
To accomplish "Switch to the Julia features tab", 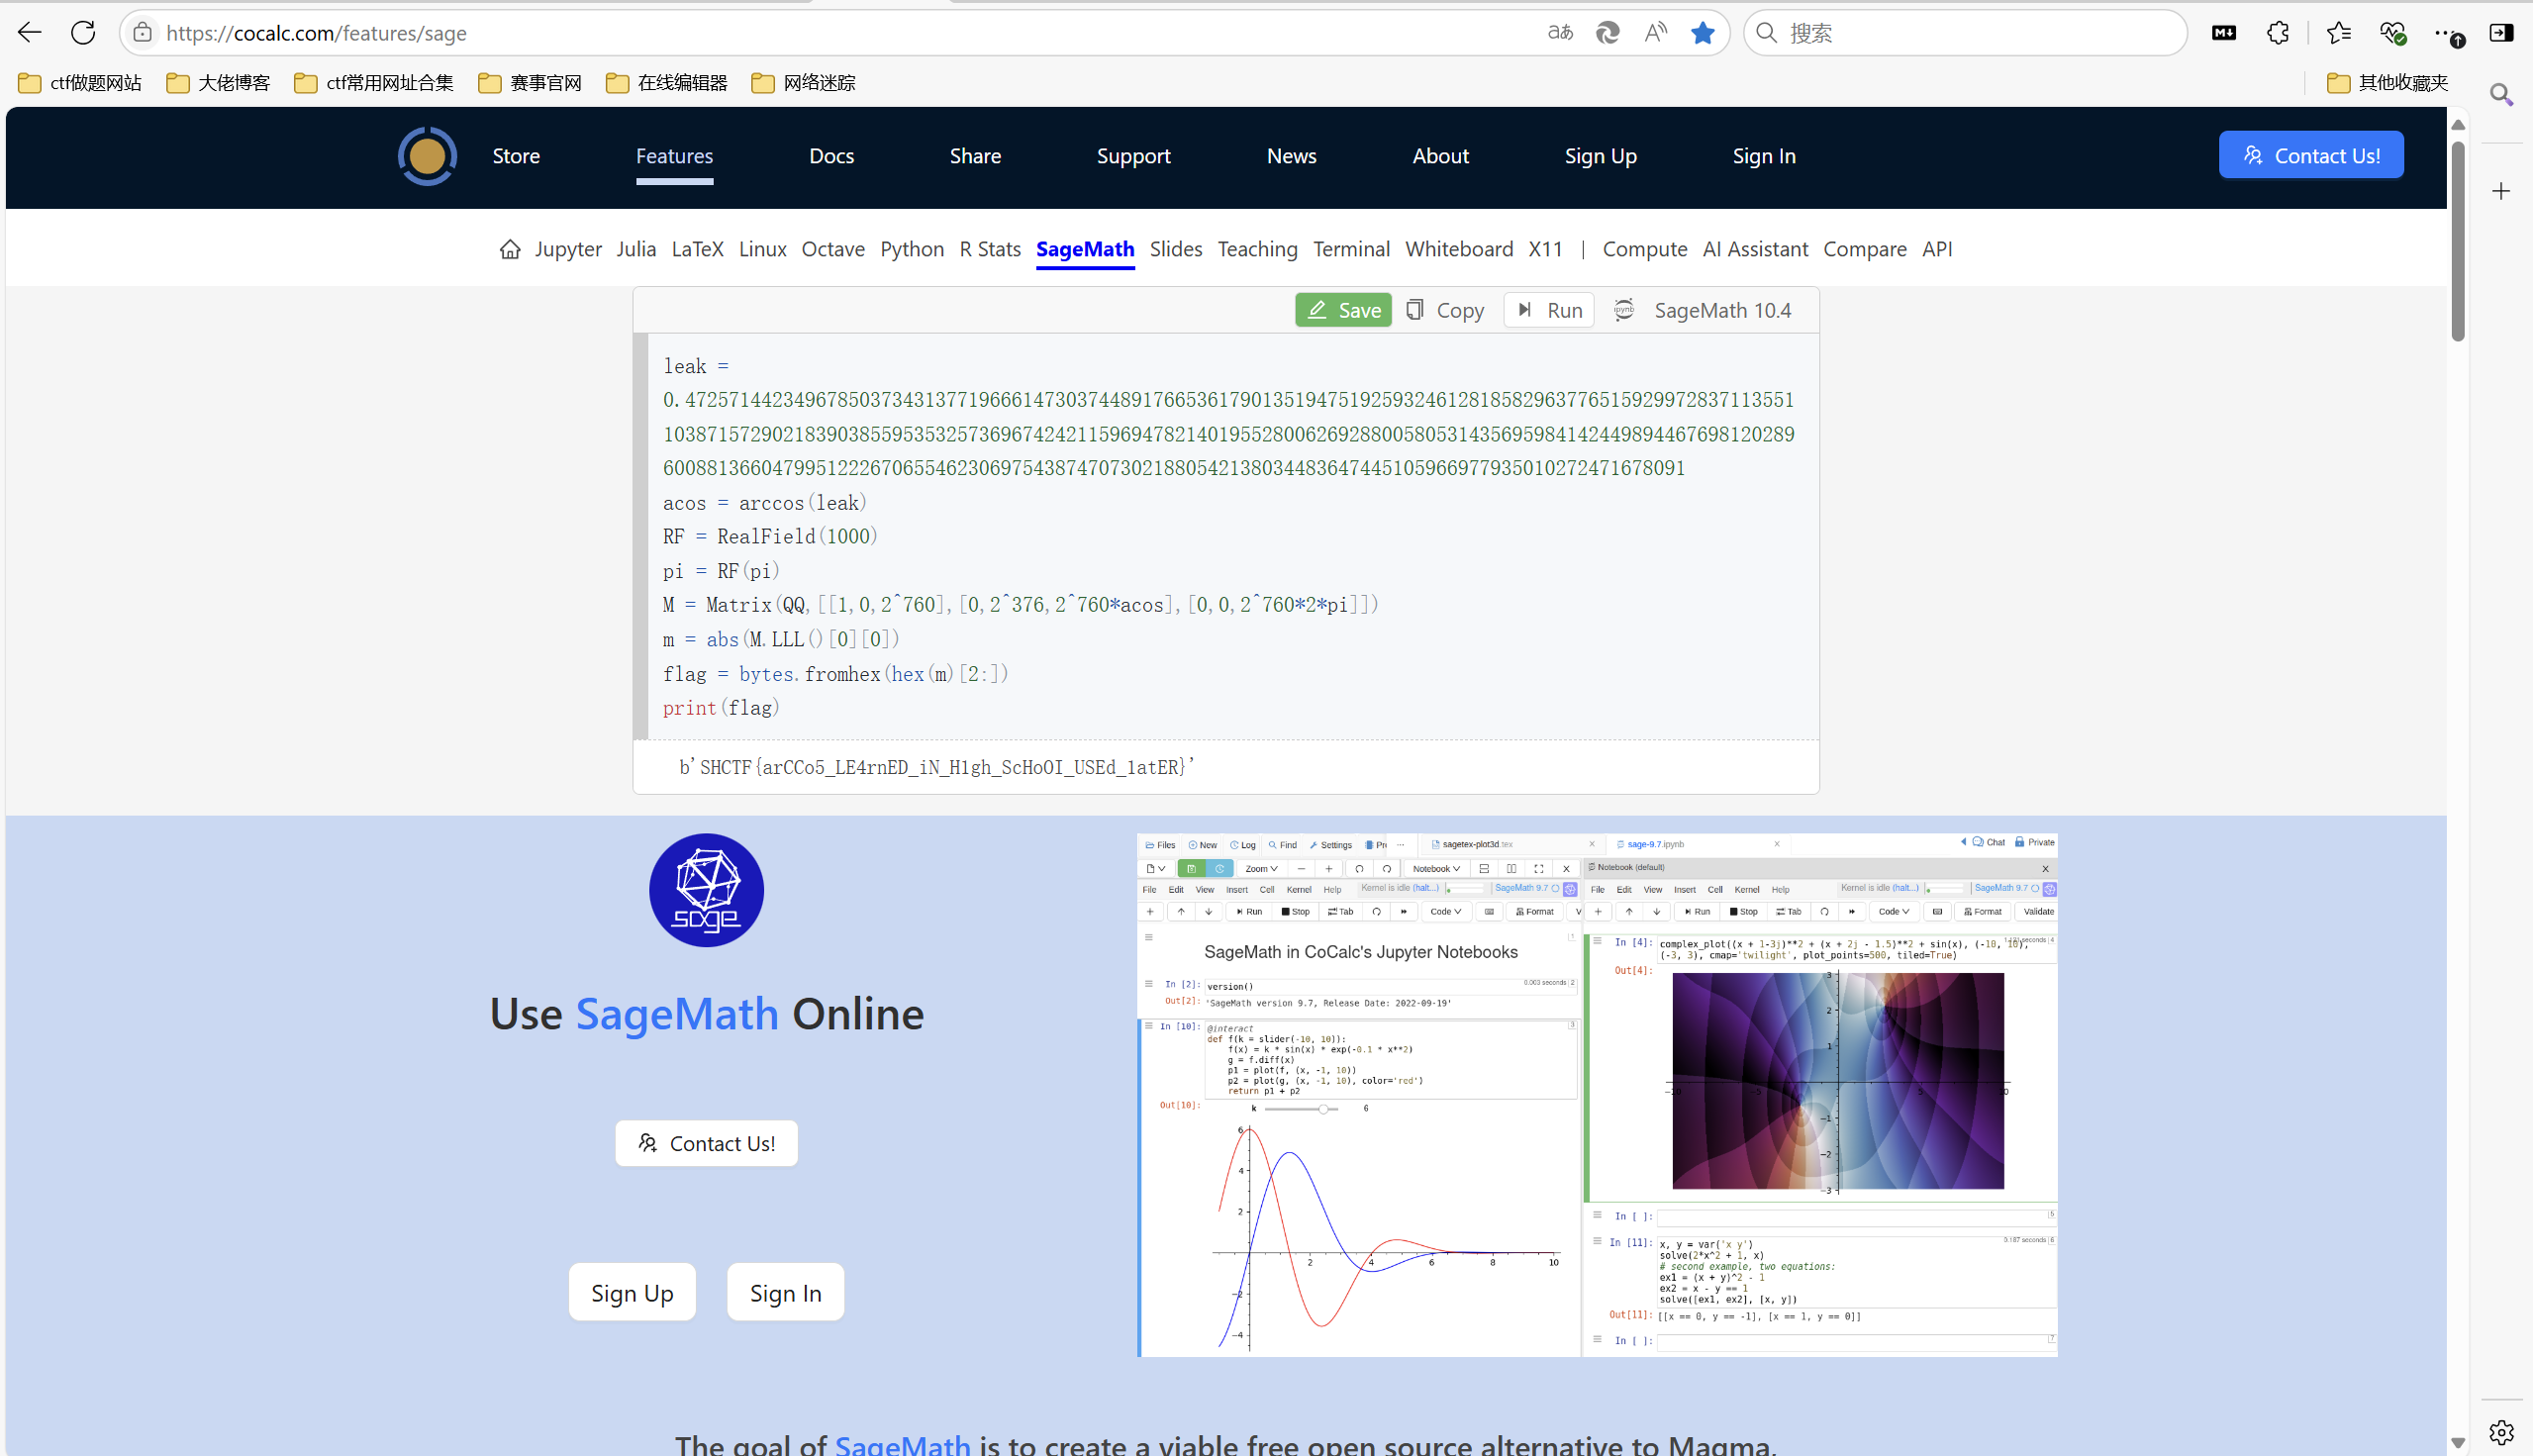I will coord(636,249).
